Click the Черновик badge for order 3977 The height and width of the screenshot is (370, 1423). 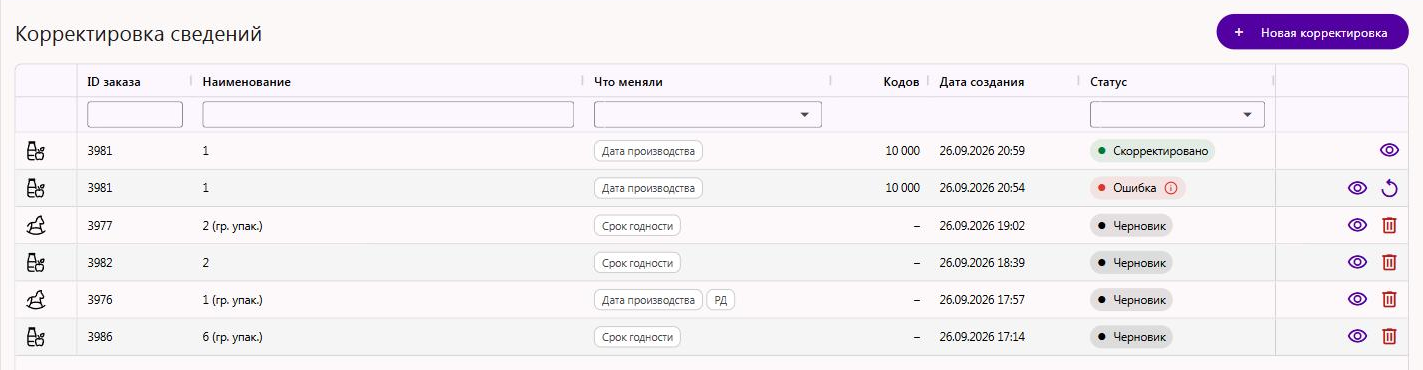[x=1131, y=225]
